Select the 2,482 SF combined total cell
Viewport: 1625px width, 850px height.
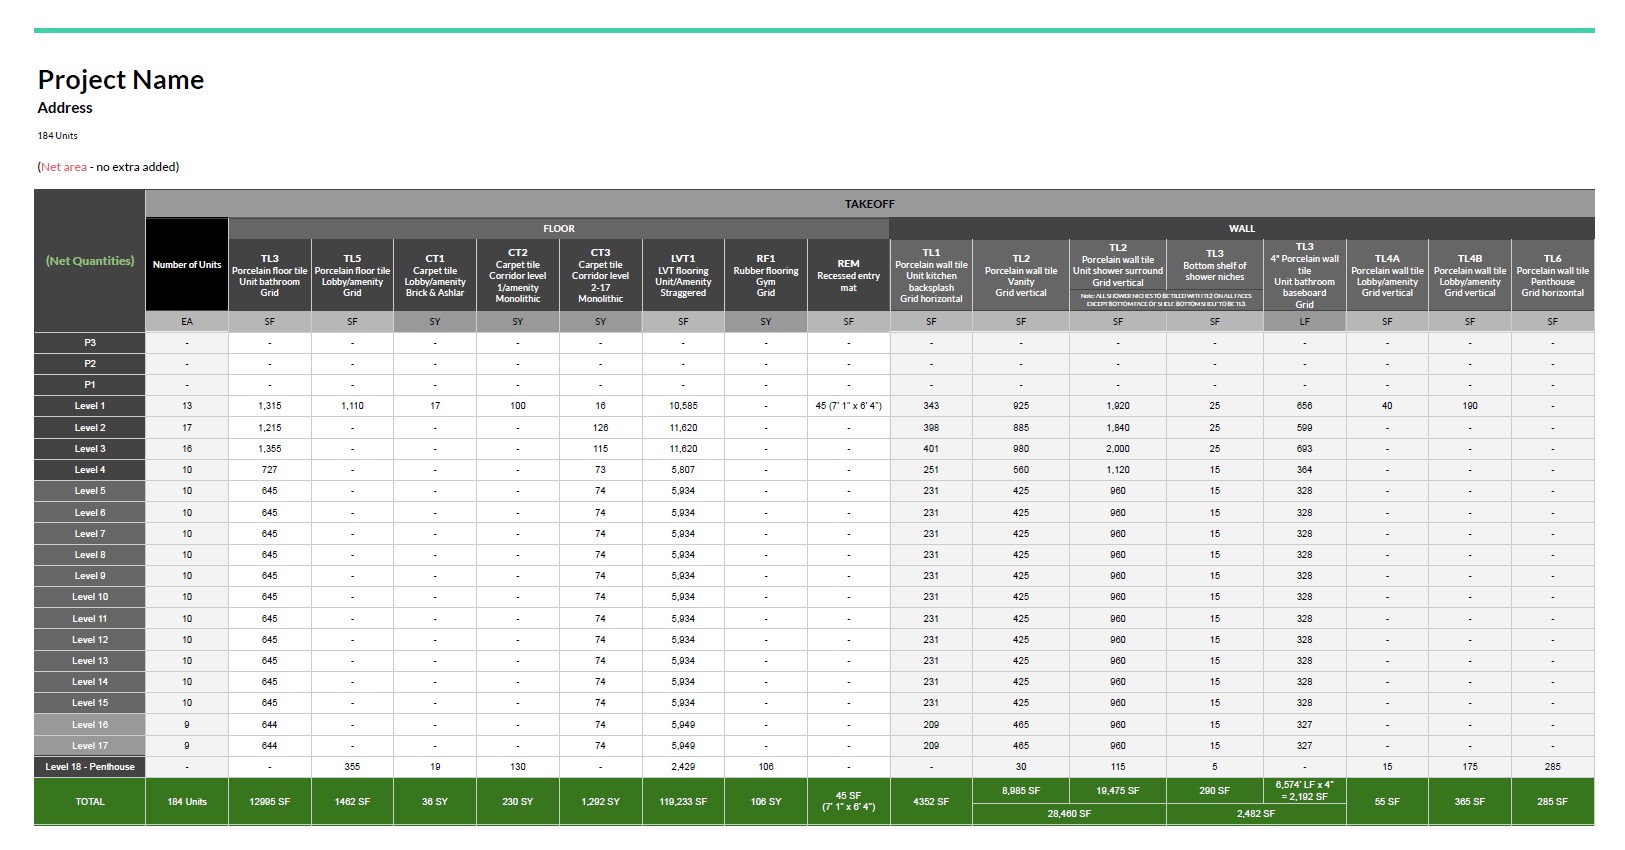click(x=1255, y=814)
